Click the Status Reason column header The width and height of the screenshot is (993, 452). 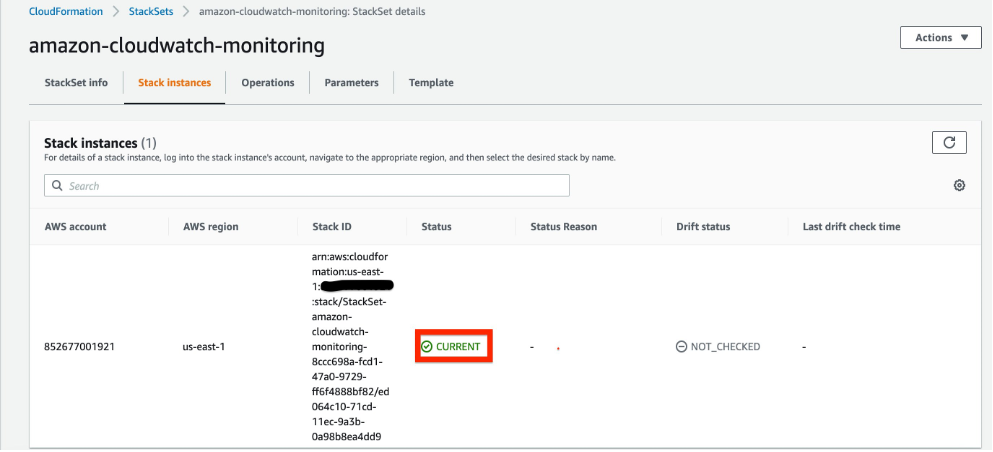point(564,227)
